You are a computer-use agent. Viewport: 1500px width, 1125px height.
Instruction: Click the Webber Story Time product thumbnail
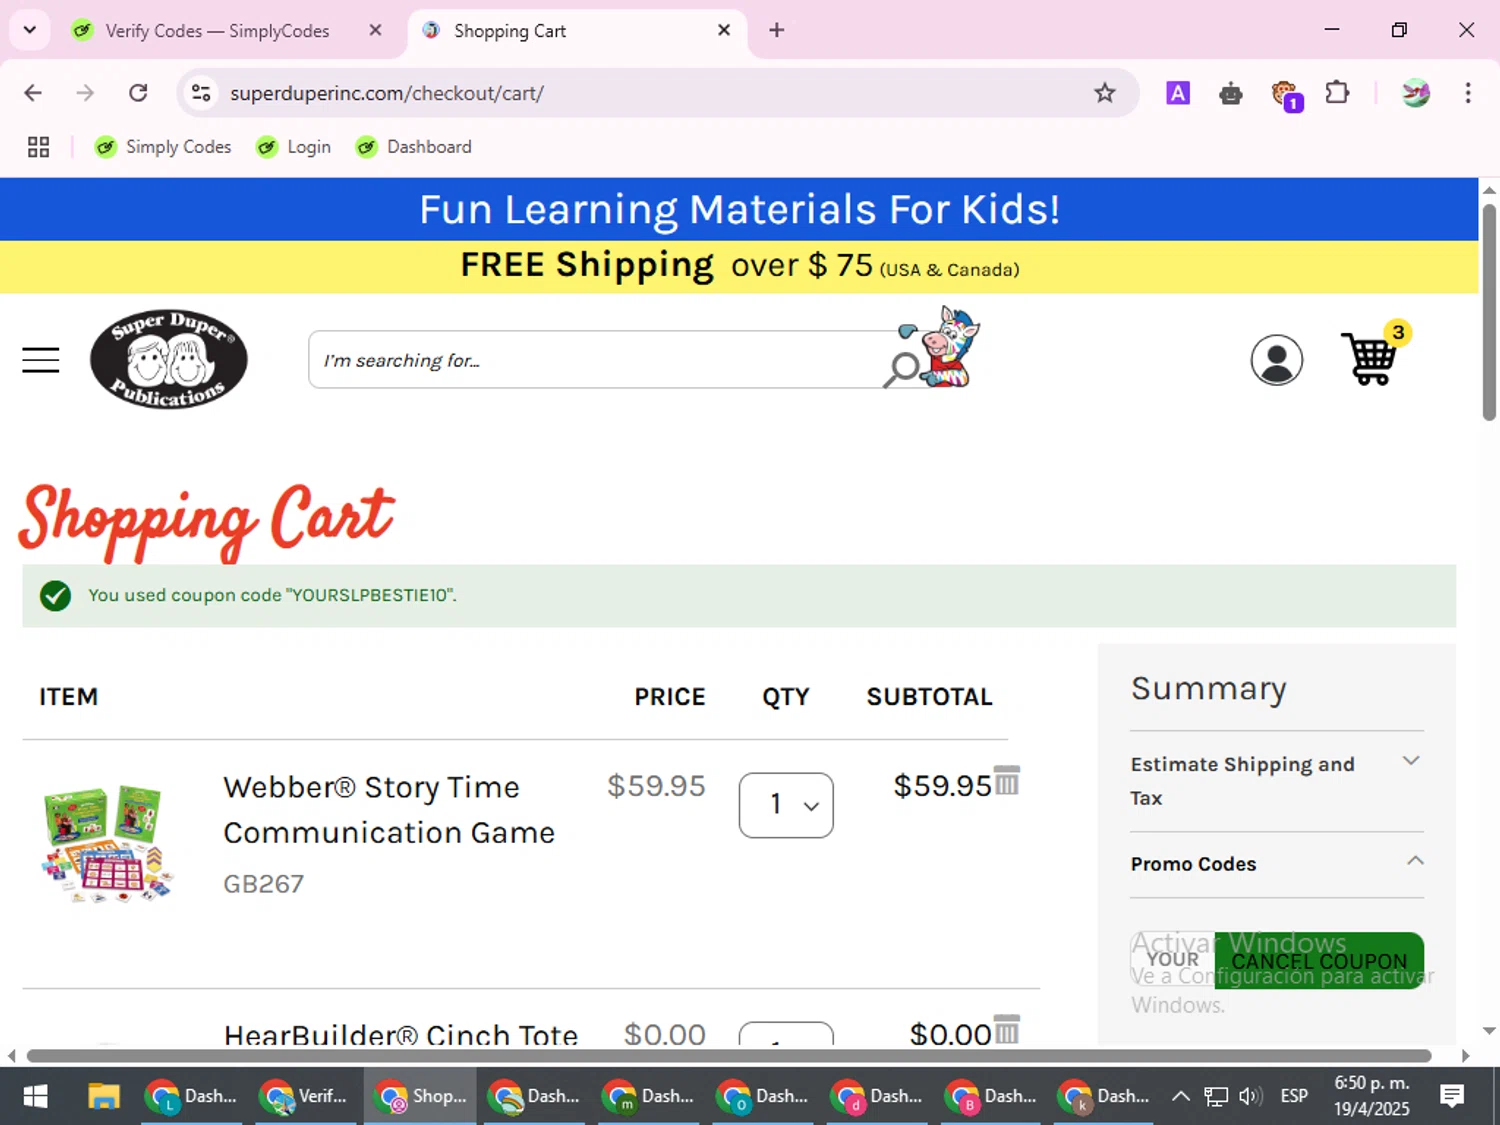click(x=108, y=844)
